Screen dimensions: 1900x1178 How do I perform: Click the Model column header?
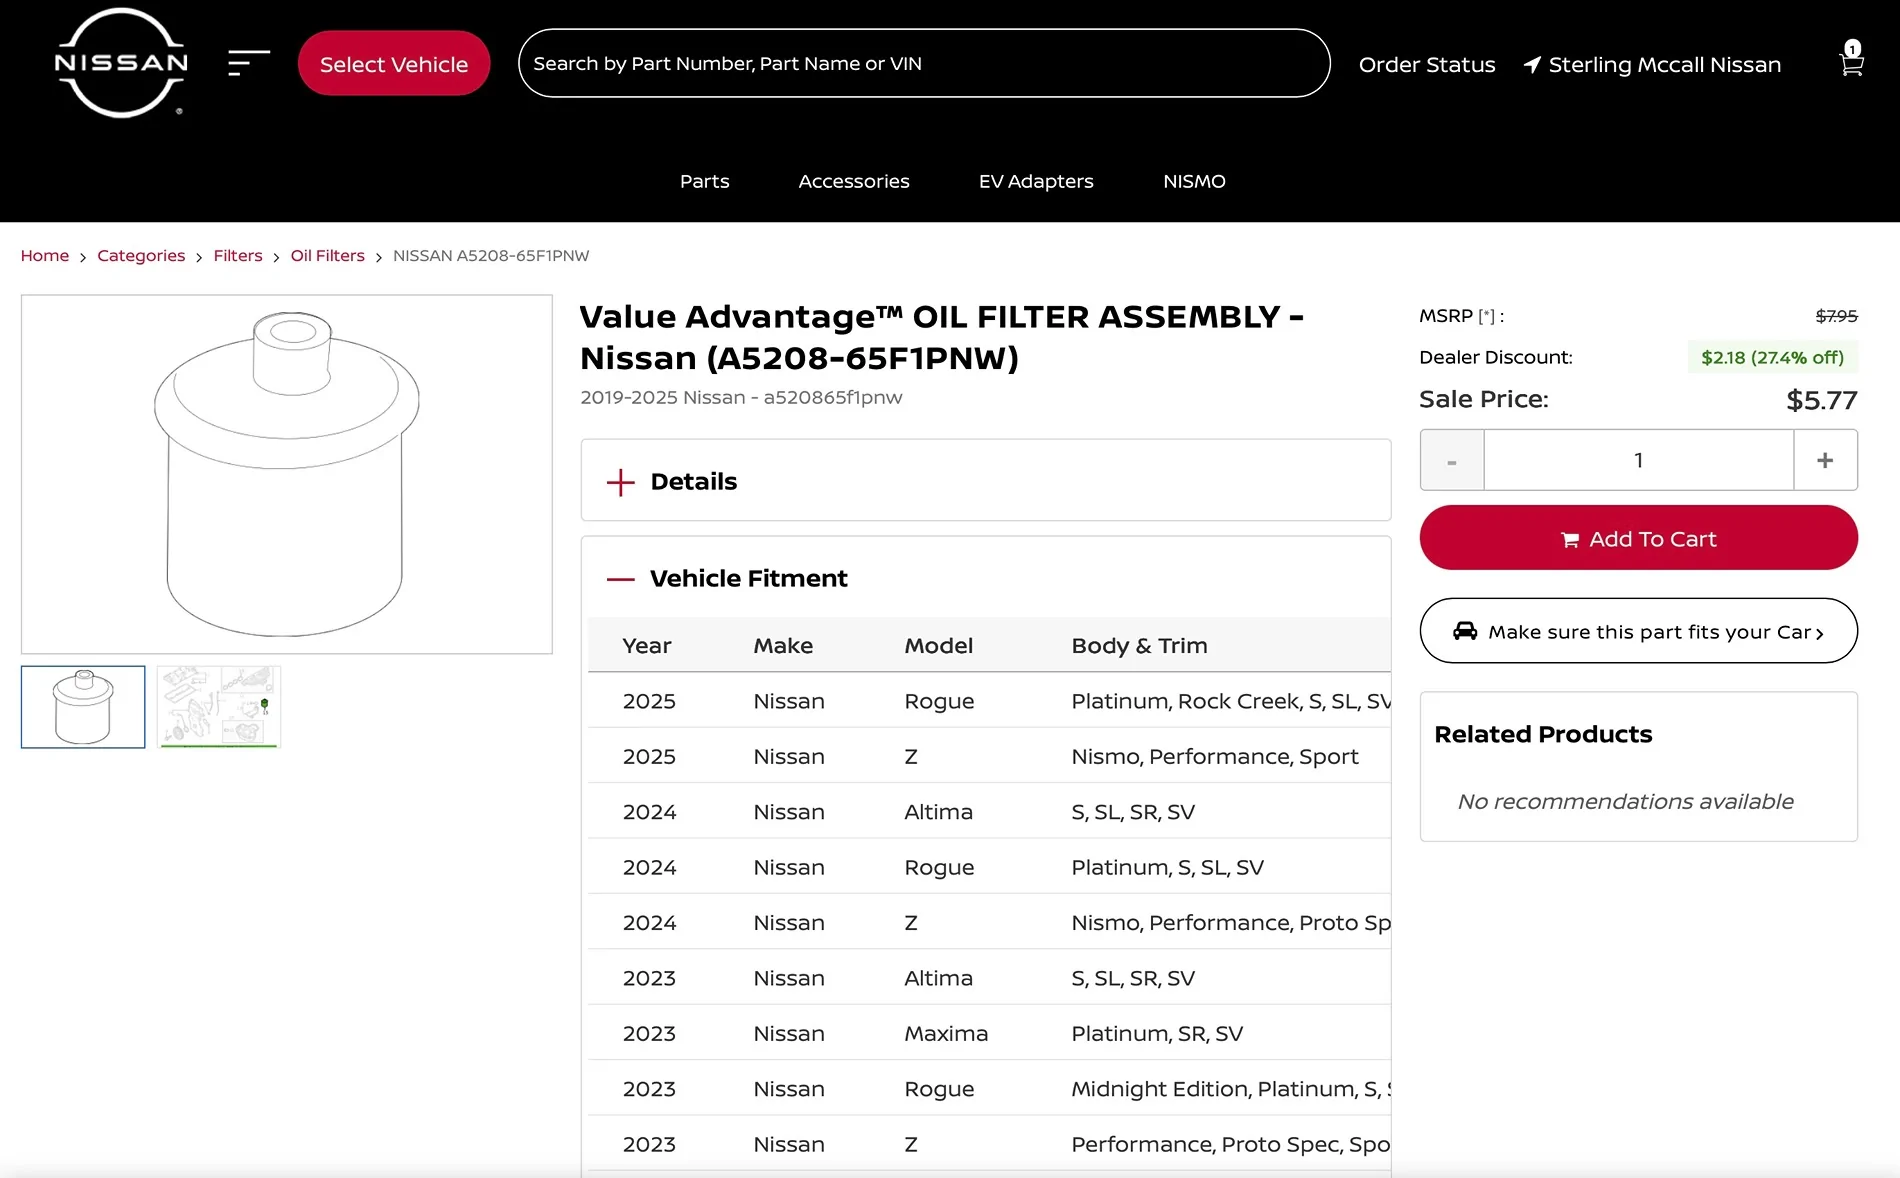coord(938,646)
